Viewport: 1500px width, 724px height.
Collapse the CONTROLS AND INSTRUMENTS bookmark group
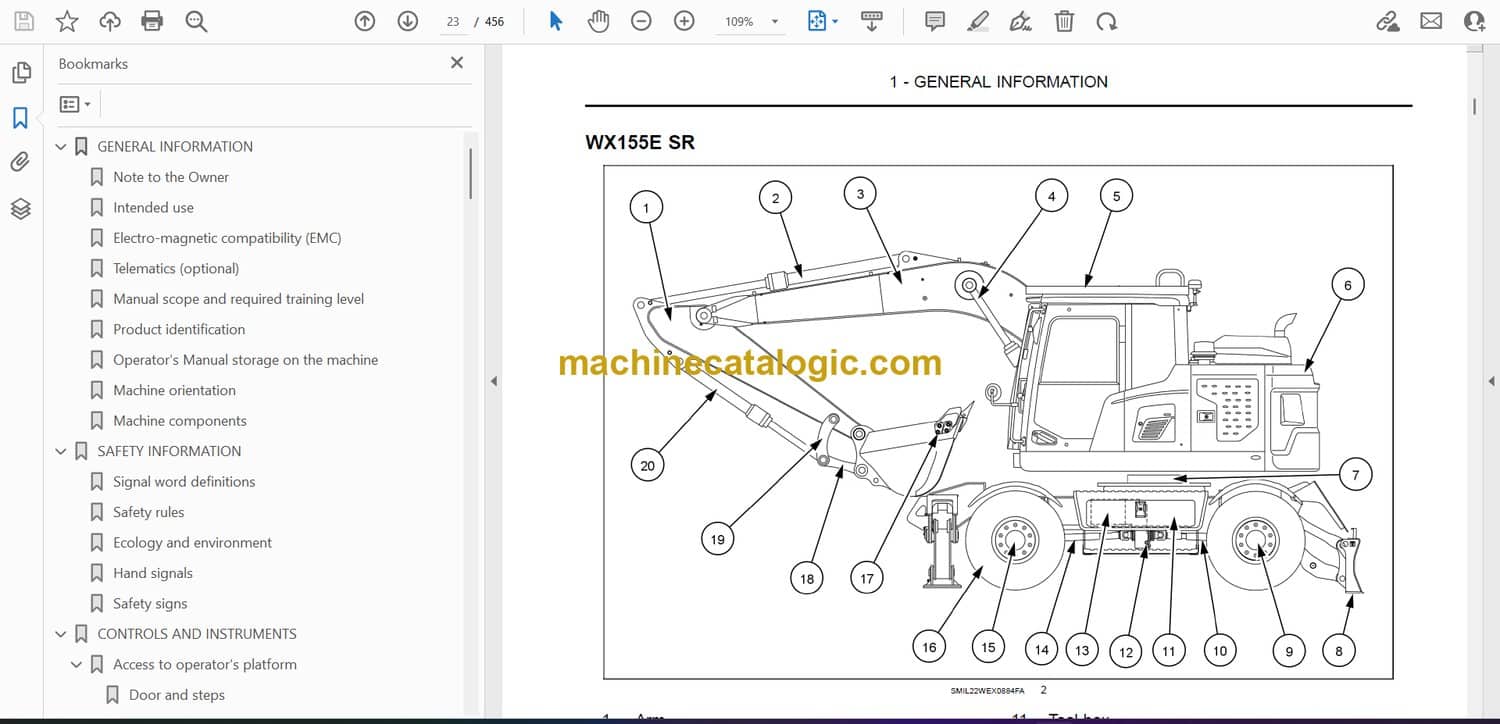(x=60, y=635)
